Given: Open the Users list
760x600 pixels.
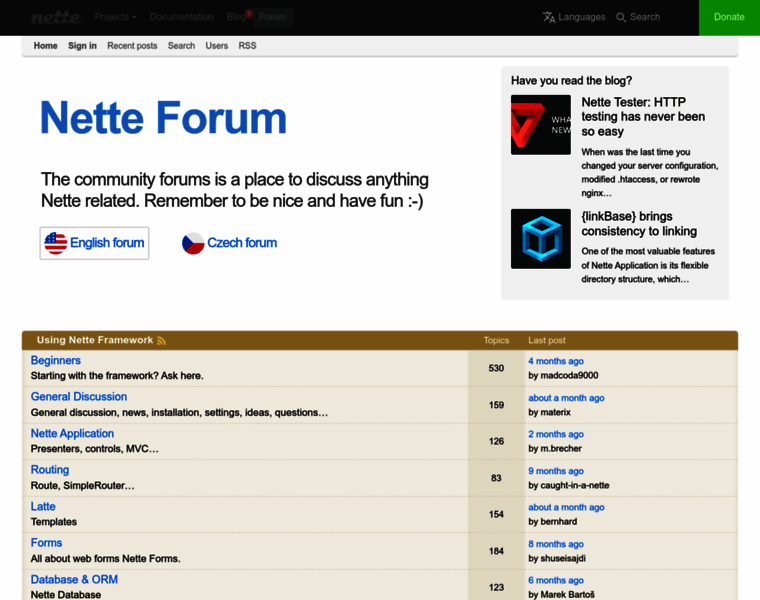Looking at the screenshot, I should (x=217, y=46).
